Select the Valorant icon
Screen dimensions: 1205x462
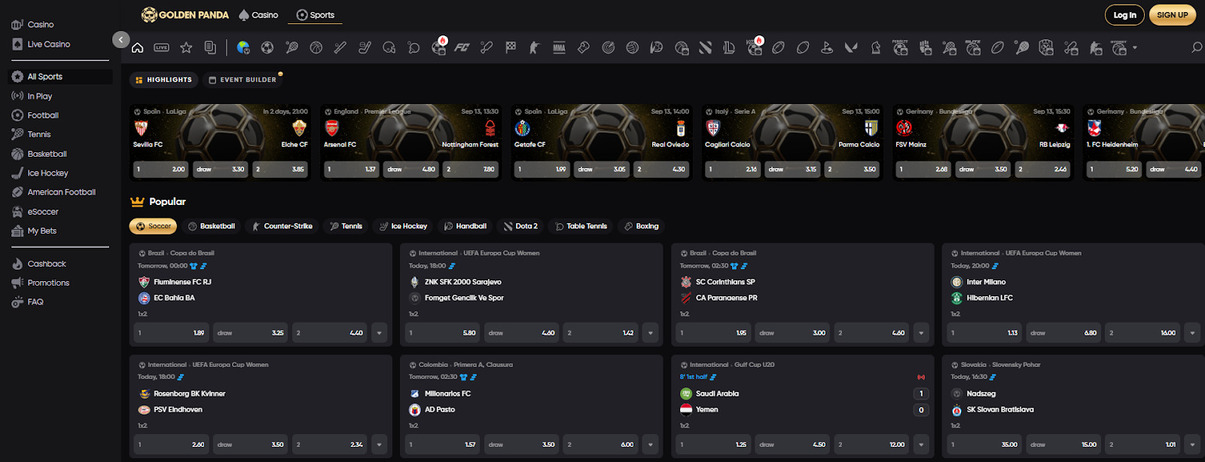click(851, 47)
